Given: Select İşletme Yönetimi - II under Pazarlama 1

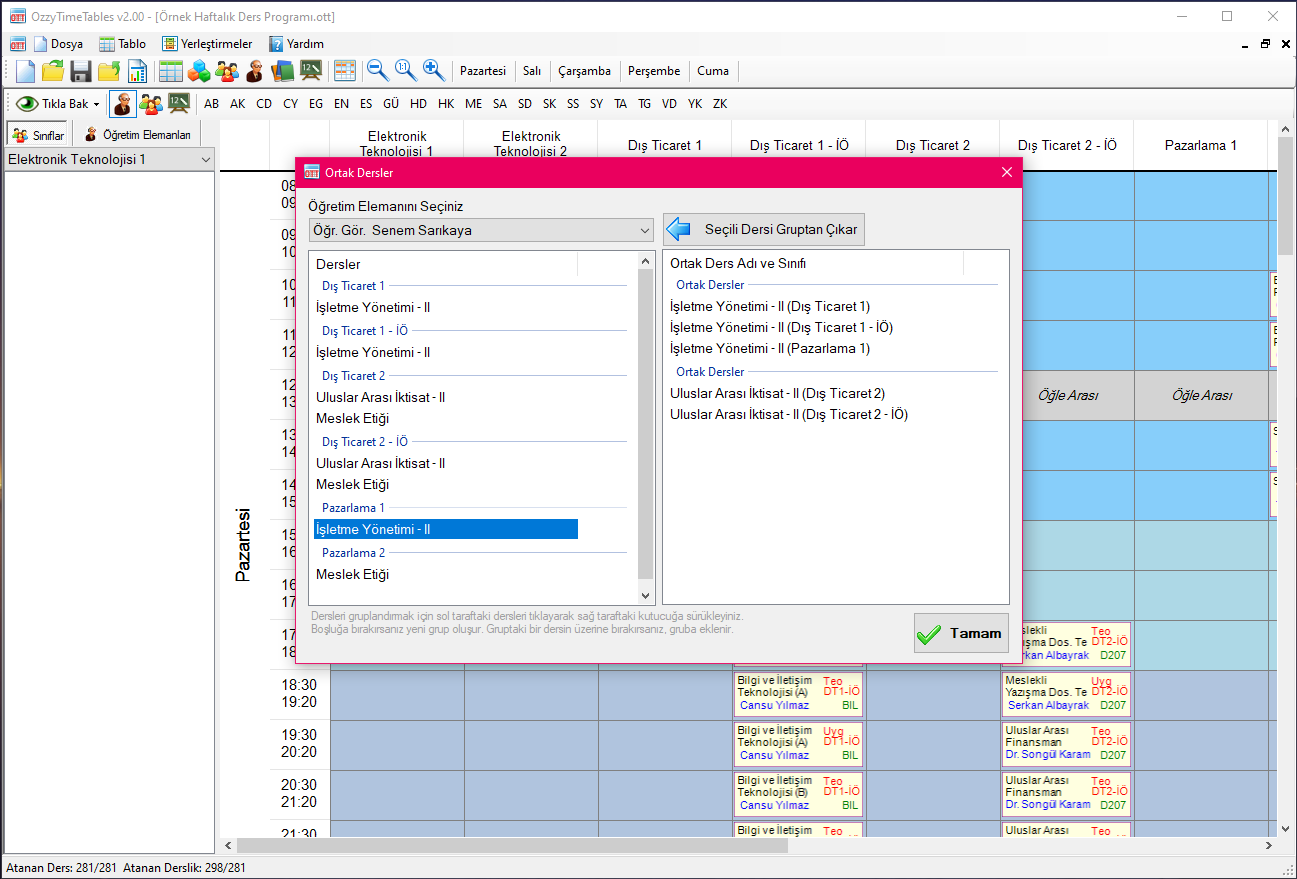Looking at the screenshot, I should tap(446, 529).
